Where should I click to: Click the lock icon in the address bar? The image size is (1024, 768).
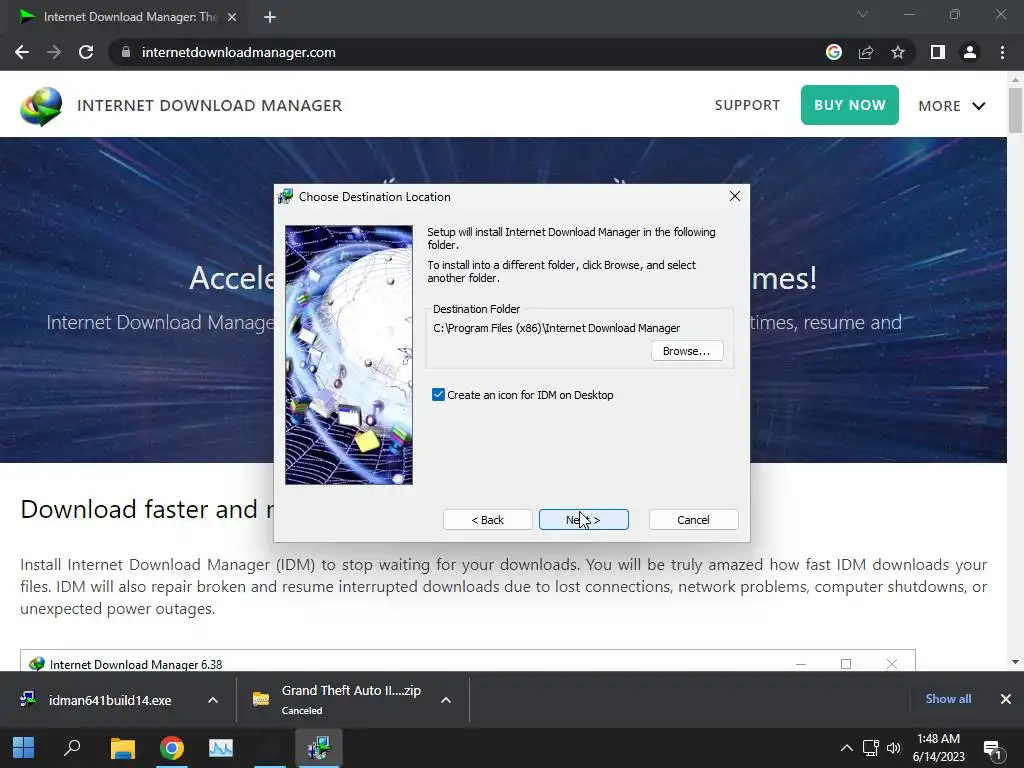[x=126, y=52]
